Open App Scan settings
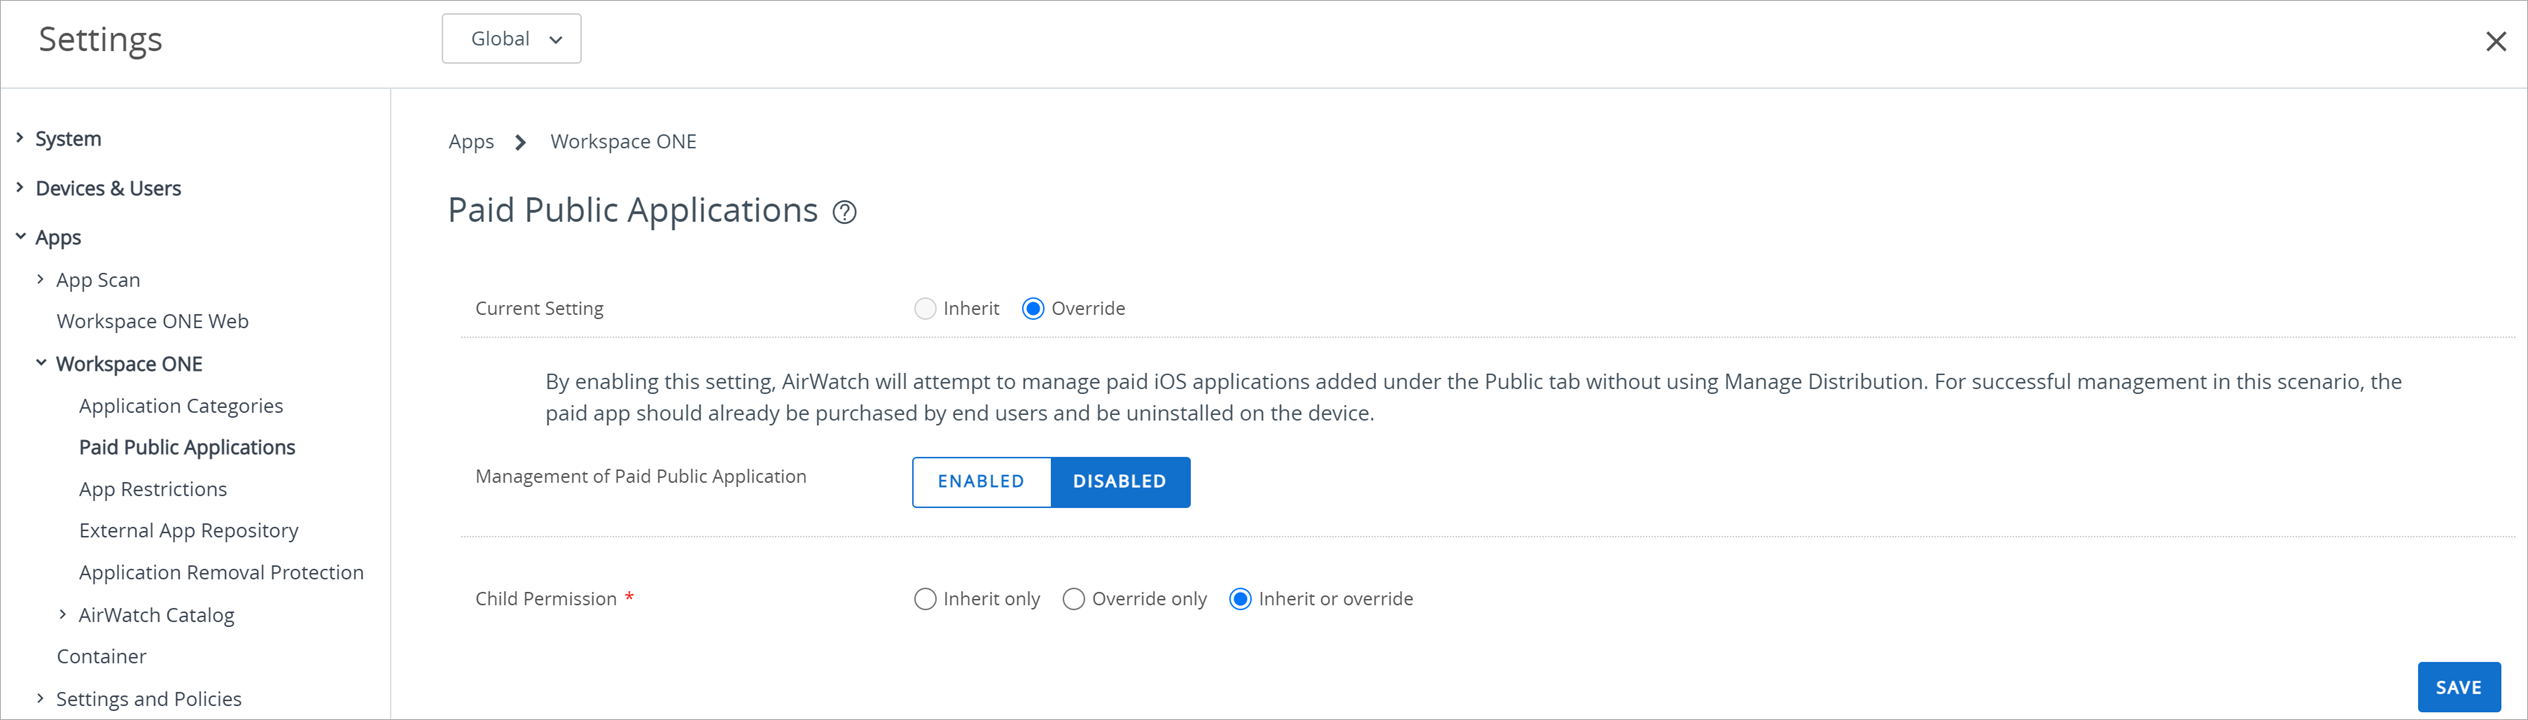 (x=98, y=280)
